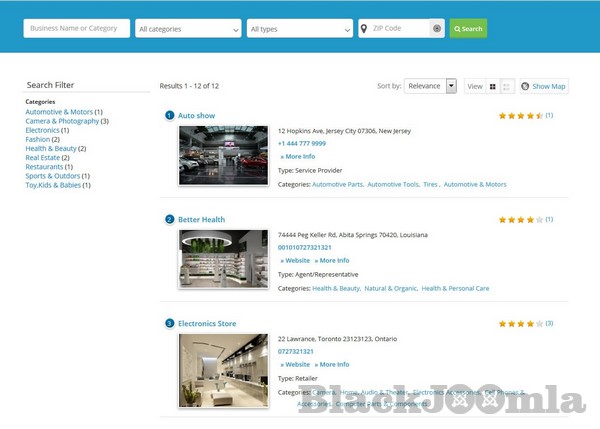Click the number 1 marker badge
600x429 pixels.
170,116
